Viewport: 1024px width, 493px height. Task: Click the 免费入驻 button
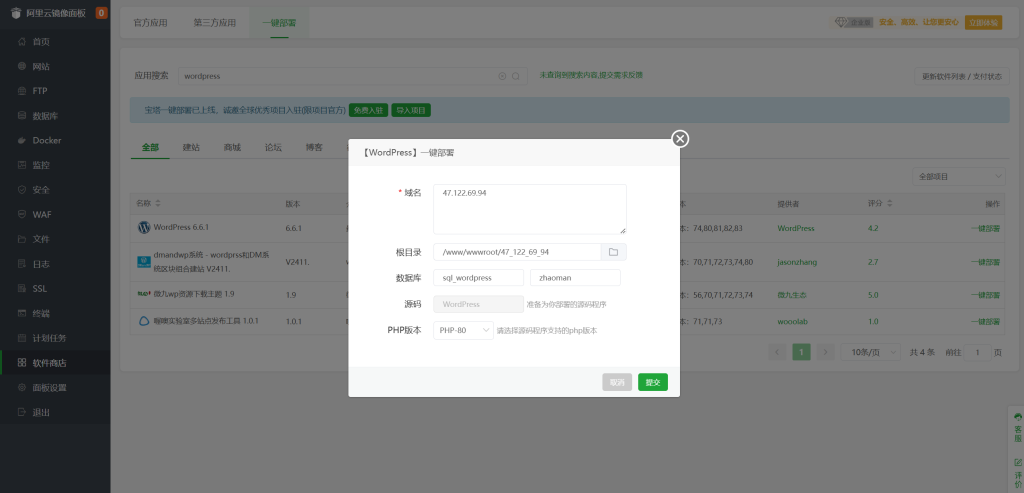[x=368, y=110]
